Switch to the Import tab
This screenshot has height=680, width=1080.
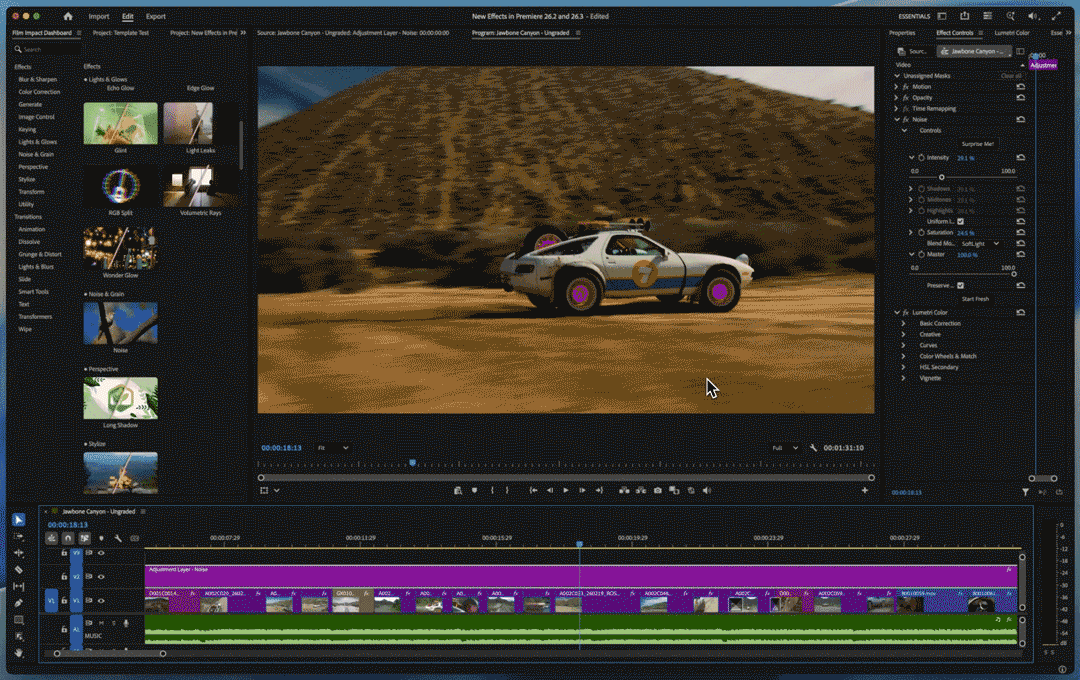[98, 16]
